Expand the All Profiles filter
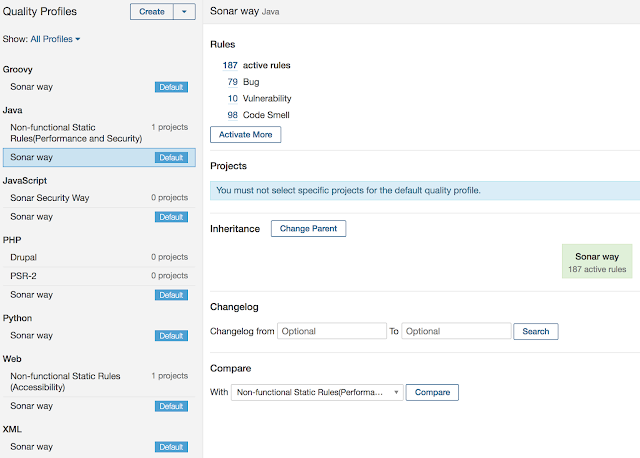Screen dimensions: 640x458 click(55, 39)
